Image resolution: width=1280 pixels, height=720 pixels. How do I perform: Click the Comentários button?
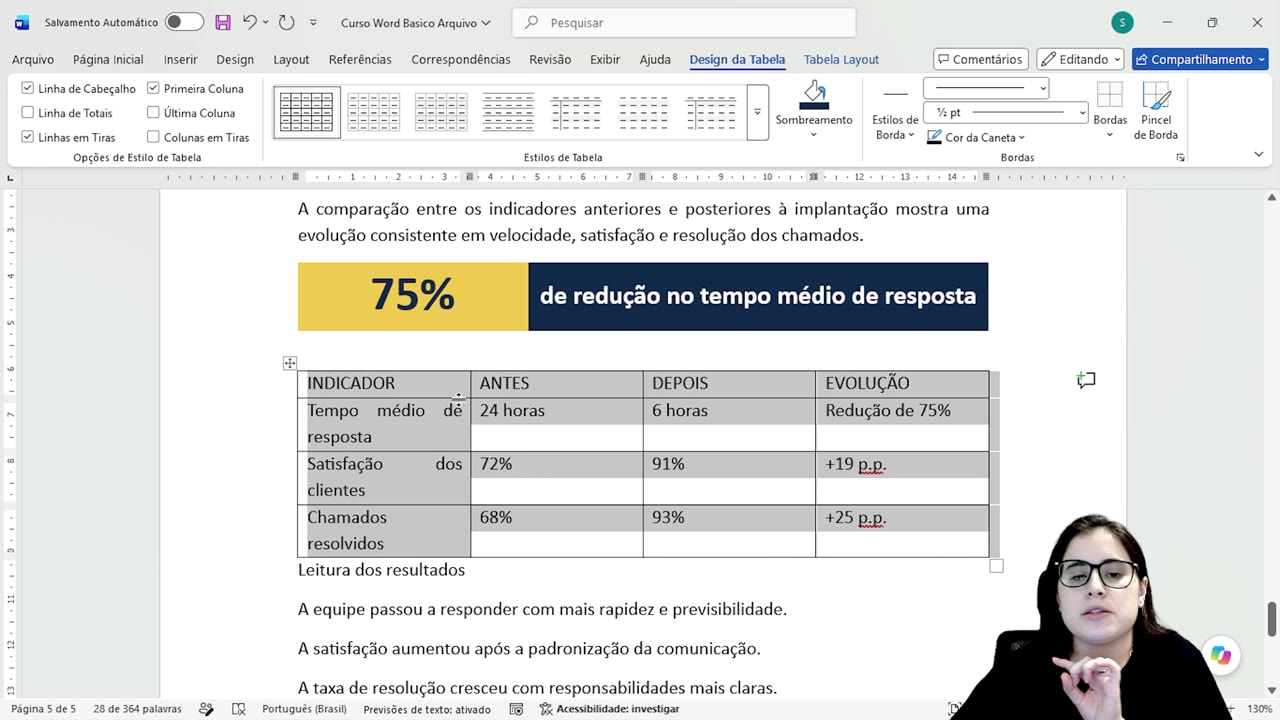point(980,59)
